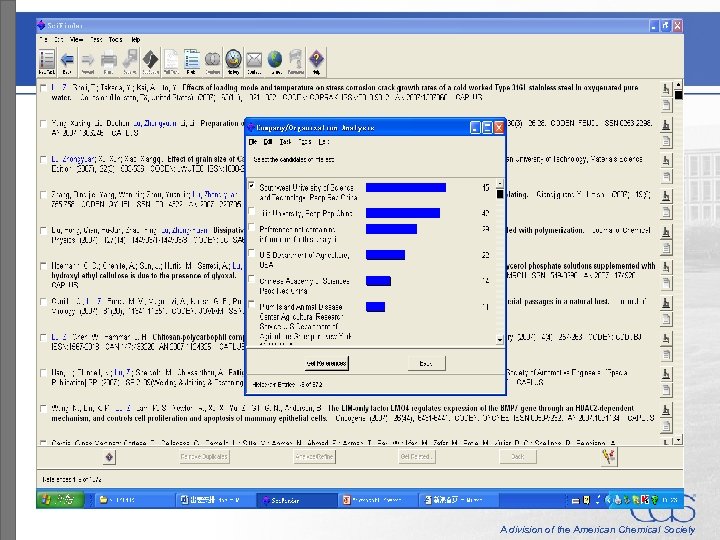Image resolution: width=720 pixels, height=540 pixels.
Task: Click the Print toolbar icon
Action: click(x=108, y=62)
